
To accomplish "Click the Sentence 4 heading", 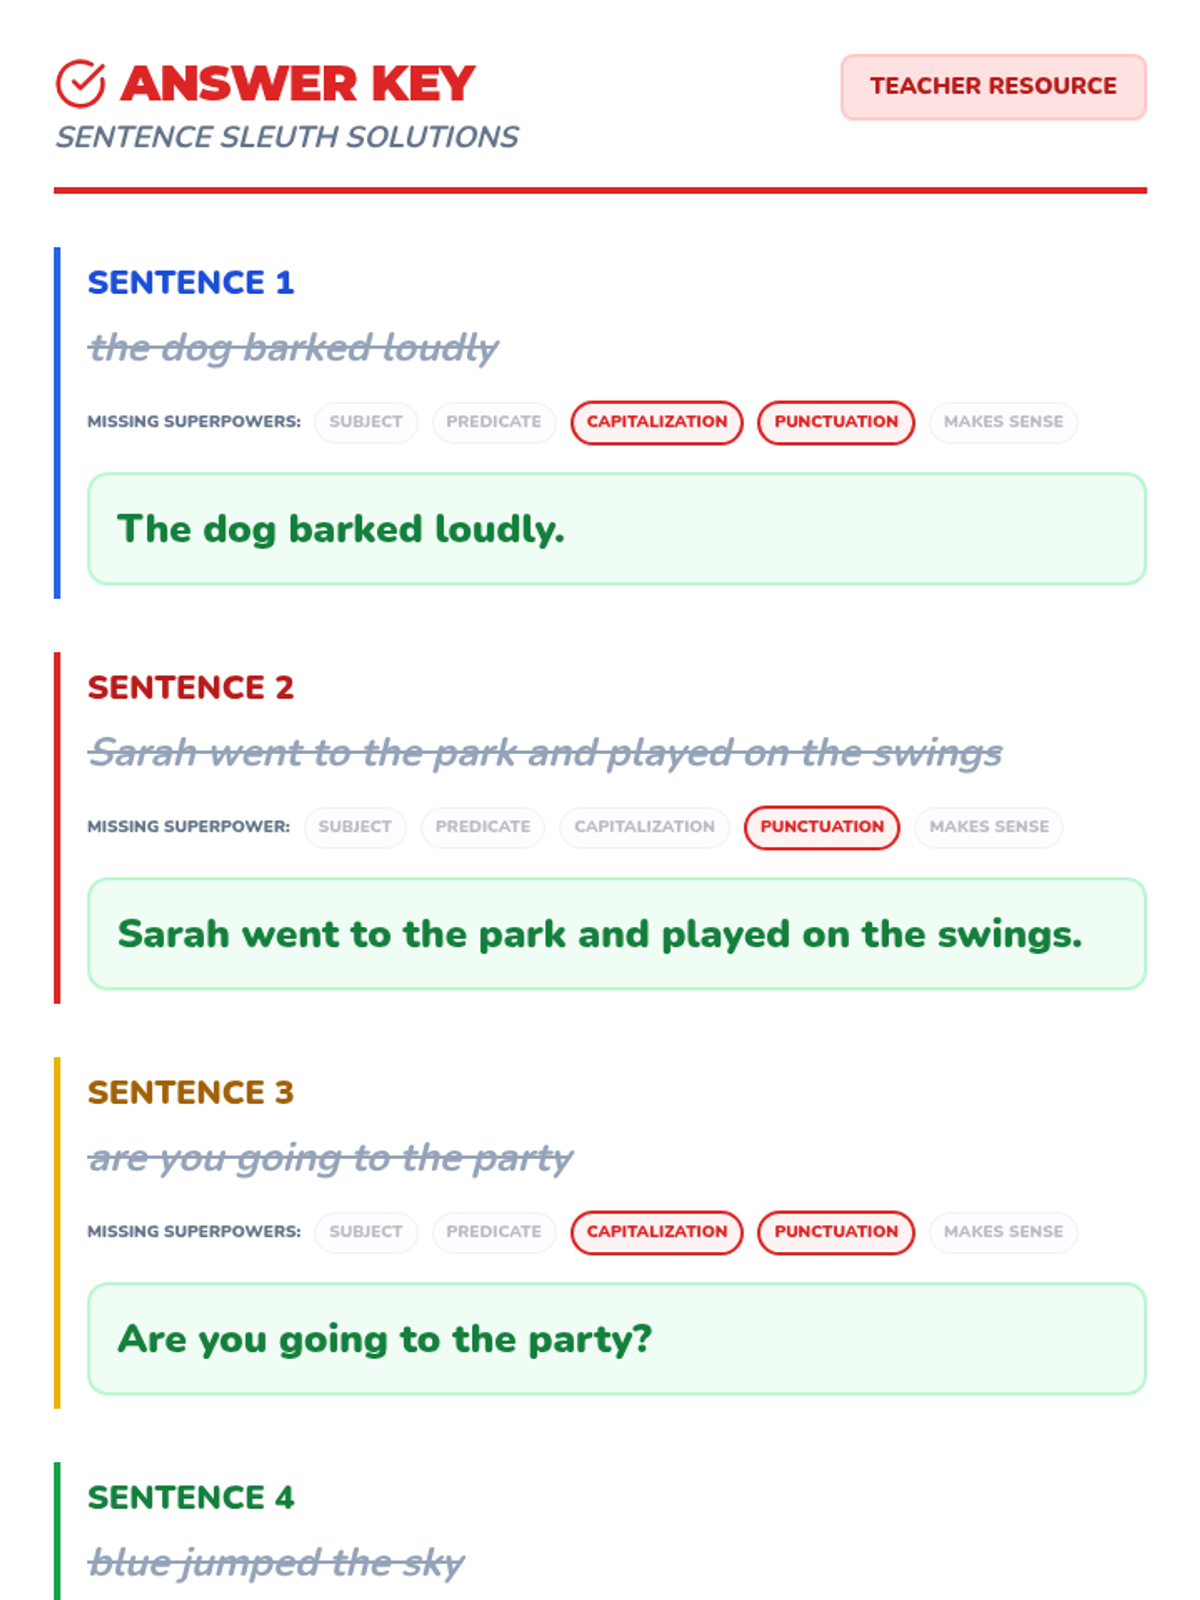I will pos(191,1497).
